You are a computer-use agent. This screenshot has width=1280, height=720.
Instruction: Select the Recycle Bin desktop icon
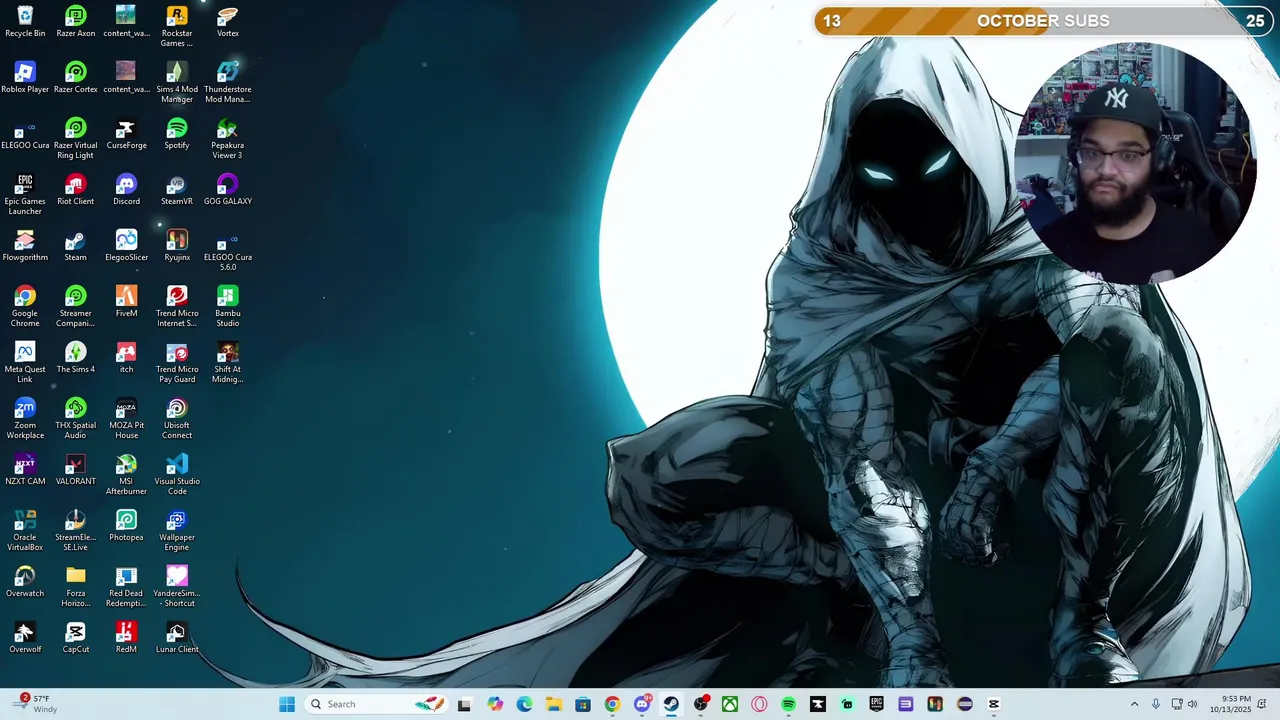25,22
